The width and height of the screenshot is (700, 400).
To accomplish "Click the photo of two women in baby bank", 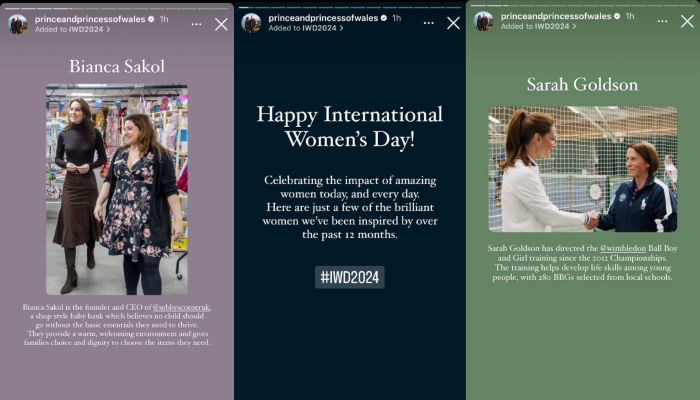I will (x=116, y=188).
